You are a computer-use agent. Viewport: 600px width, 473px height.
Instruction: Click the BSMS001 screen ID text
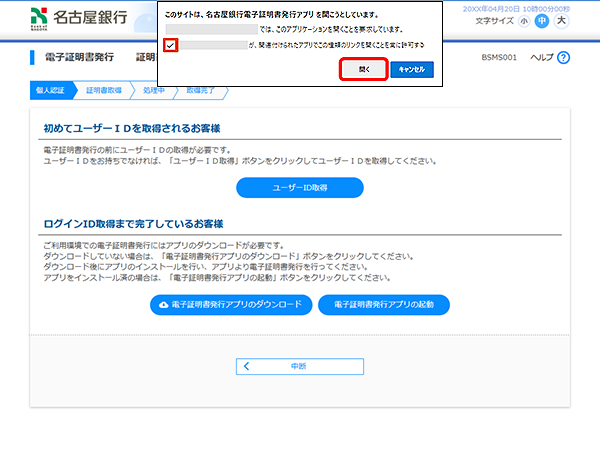[x=498, y=58]
